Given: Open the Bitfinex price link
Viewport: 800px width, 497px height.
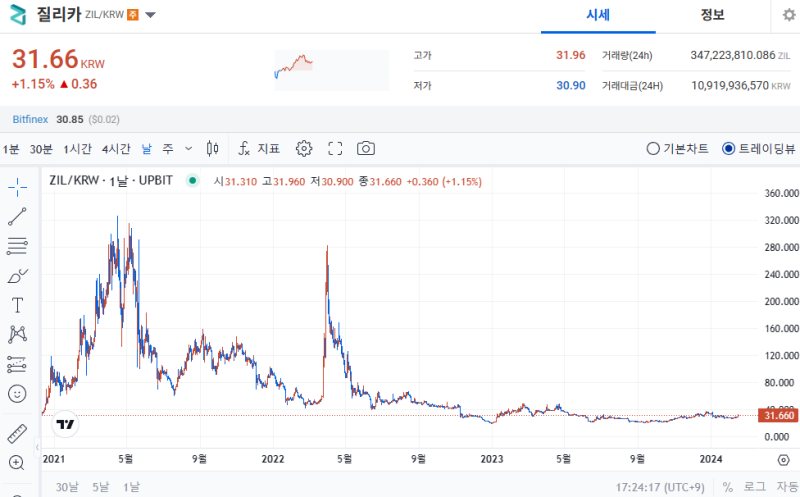Looking at the screenshot, I should tap(30, 119).
